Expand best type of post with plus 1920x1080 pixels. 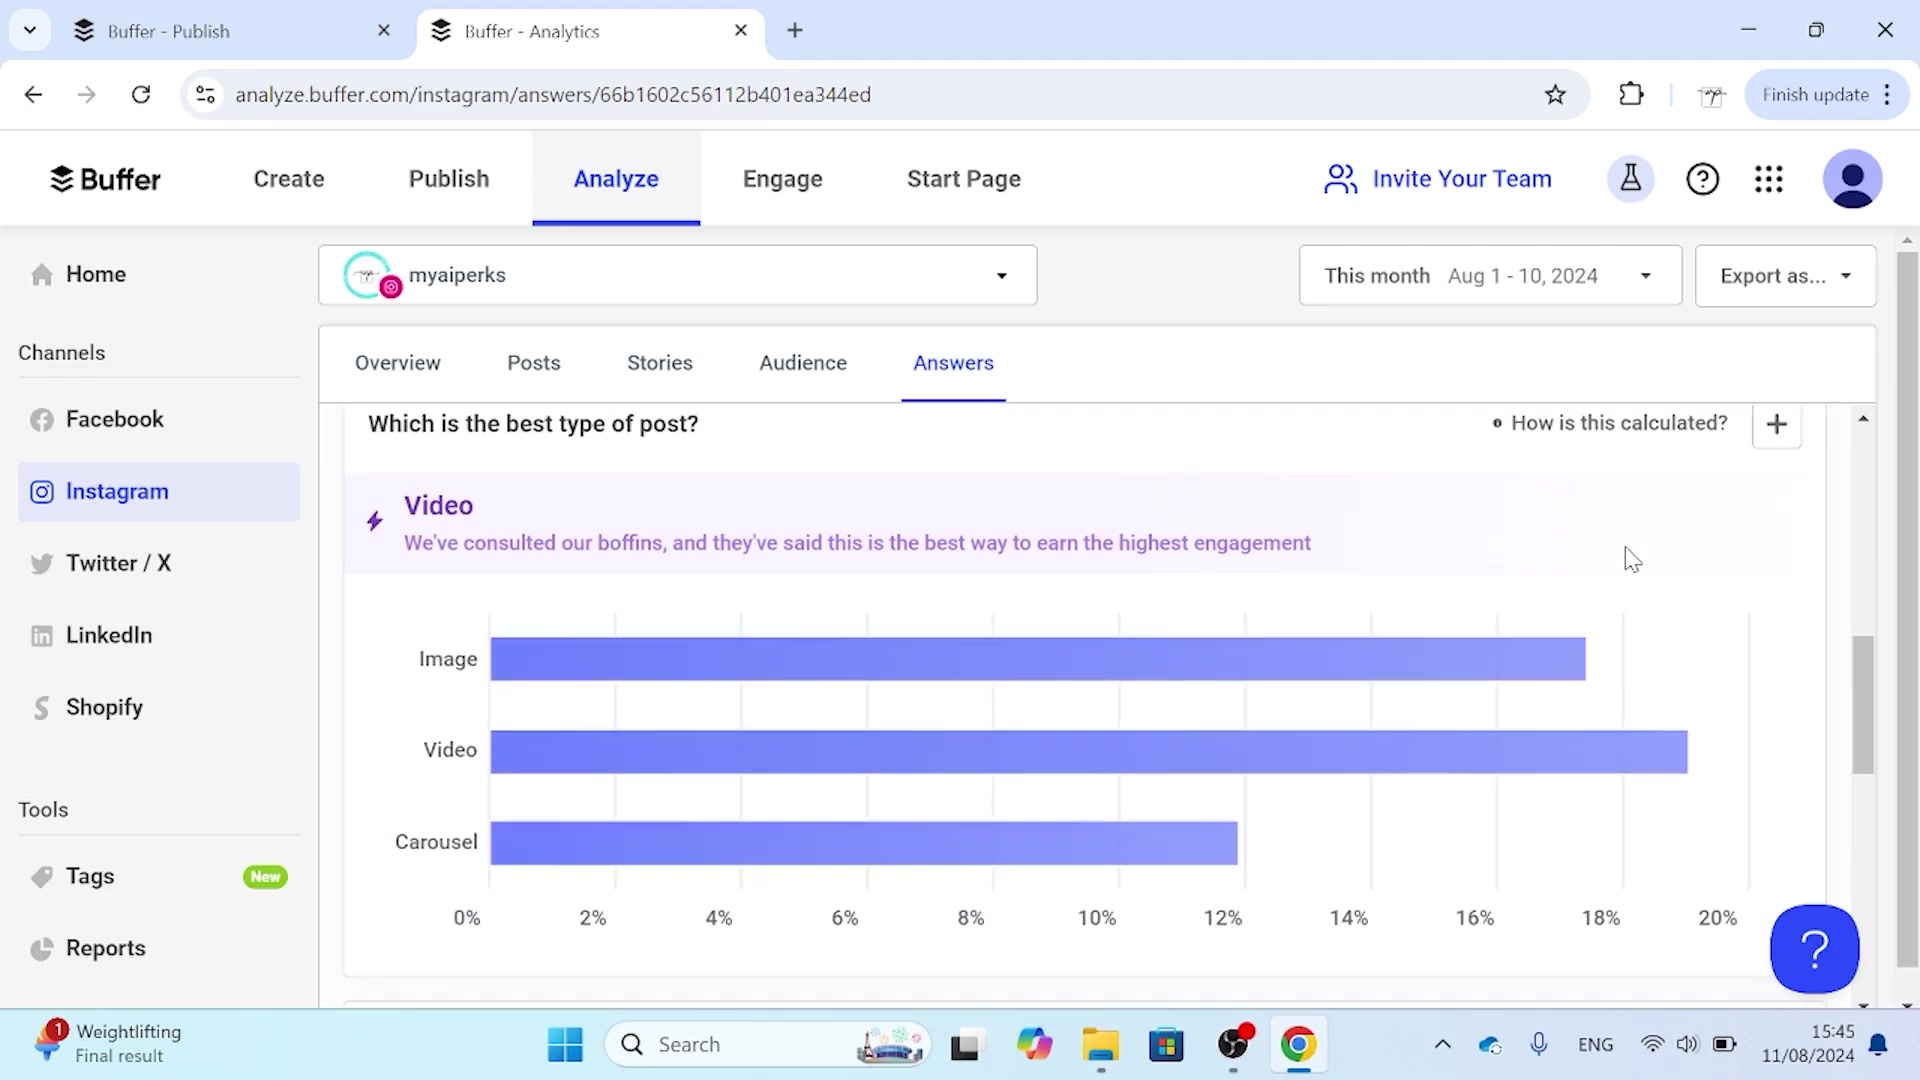[x=1777, y=424]
